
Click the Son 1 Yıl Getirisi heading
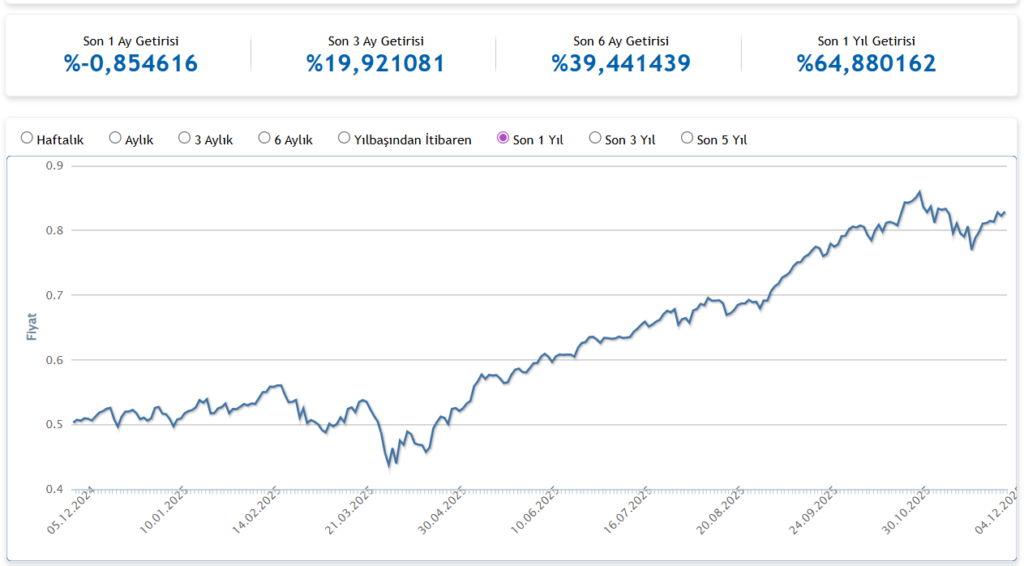point(866,41)
